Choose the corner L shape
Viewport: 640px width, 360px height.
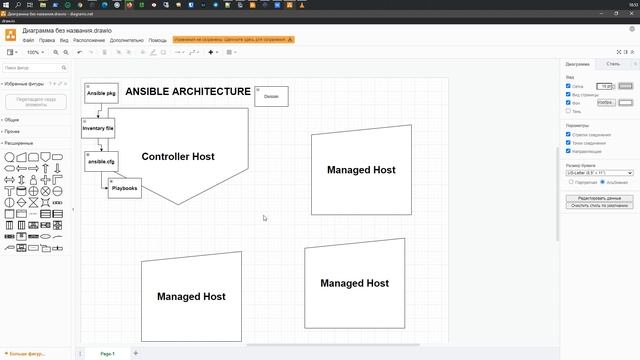(x=58, y=180)
